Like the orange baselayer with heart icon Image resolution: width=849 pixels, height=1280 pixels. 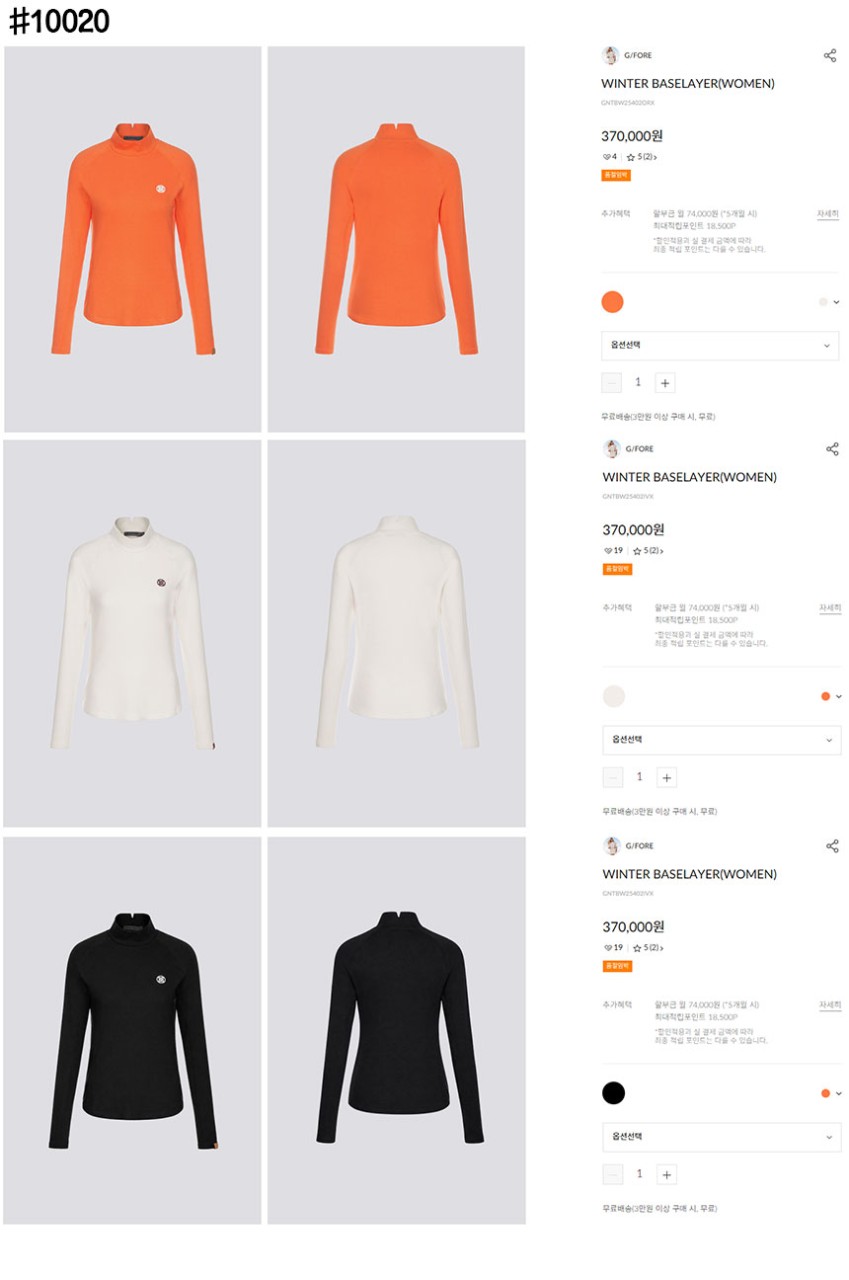[x=606, y=157]
